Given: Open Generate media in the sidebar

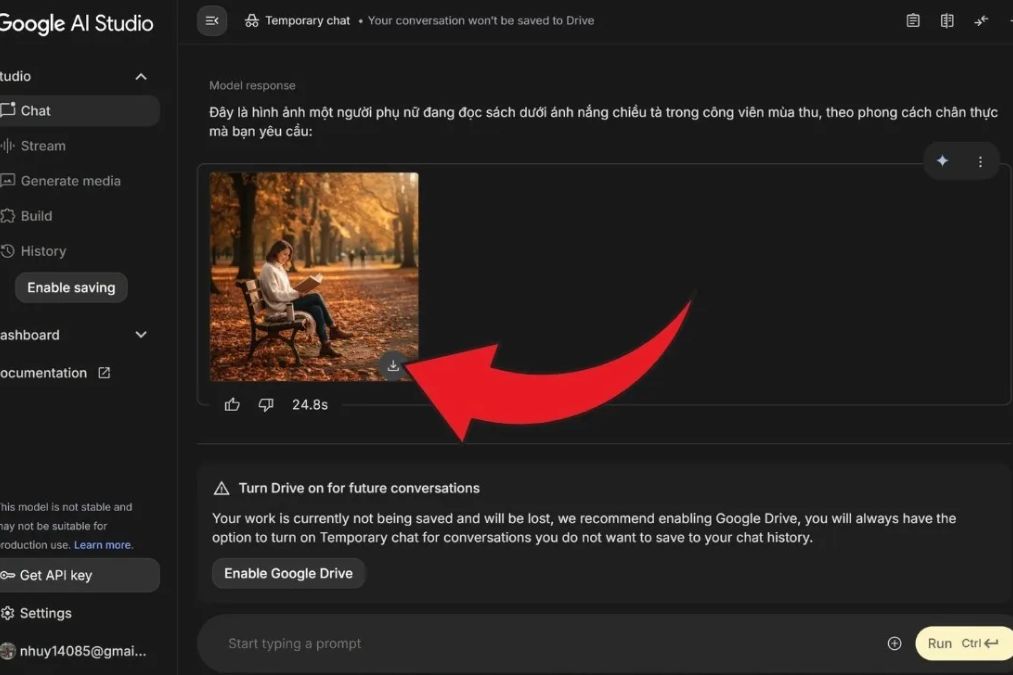Looking at the screenshot, I should coord(70,181).
